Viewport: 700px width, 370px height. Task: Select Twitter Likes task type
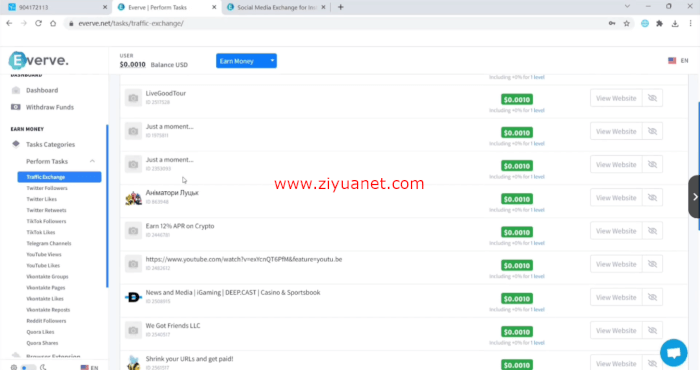coord(42,199)
